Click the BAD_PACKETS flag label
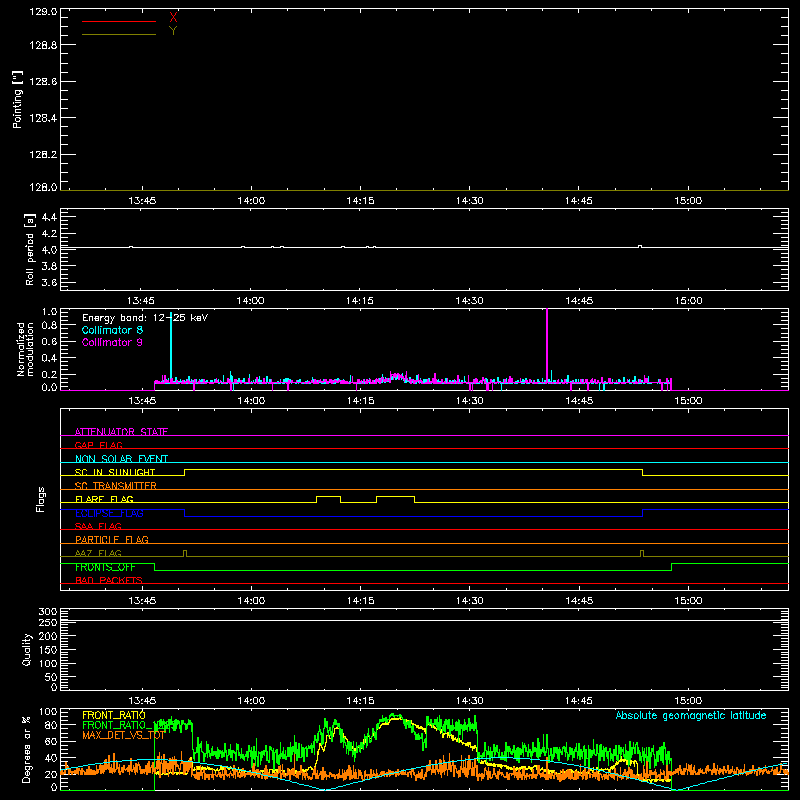 click(x=109, y=580)
